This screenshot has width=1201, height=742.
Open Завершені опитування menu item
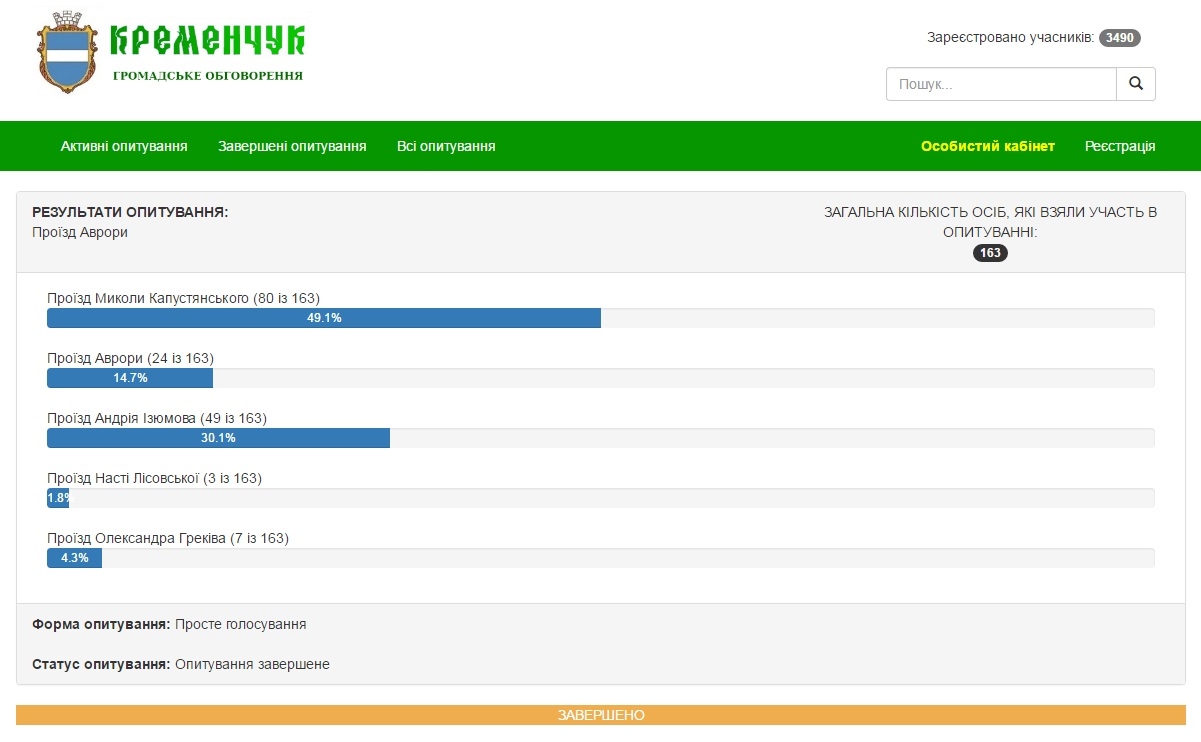tap(292, 146)
